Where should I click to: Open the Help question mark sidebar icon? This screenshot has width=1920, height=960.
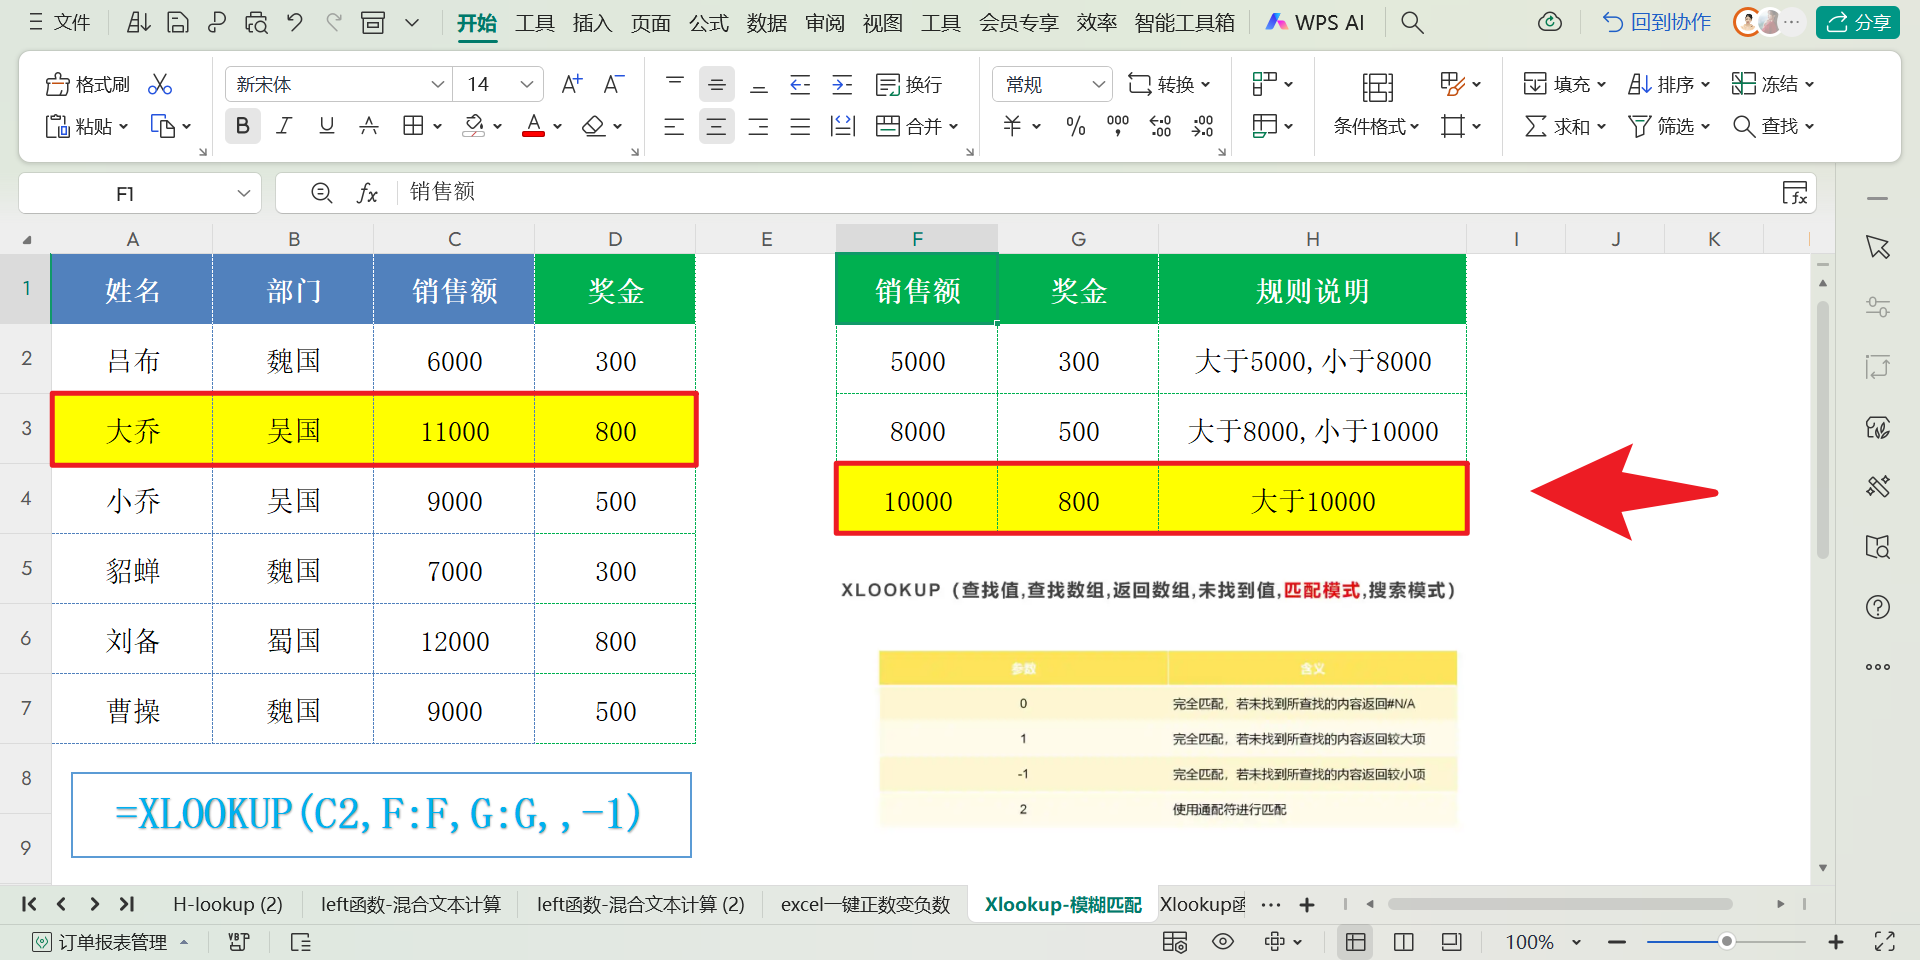point(1878,607)
